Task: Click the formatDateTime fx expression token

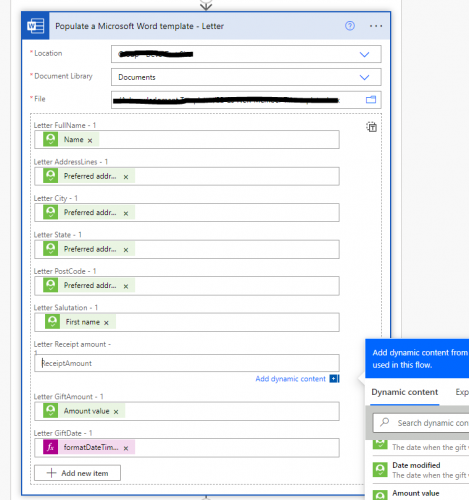Action: pyautogui.click(x=89, y=447)
